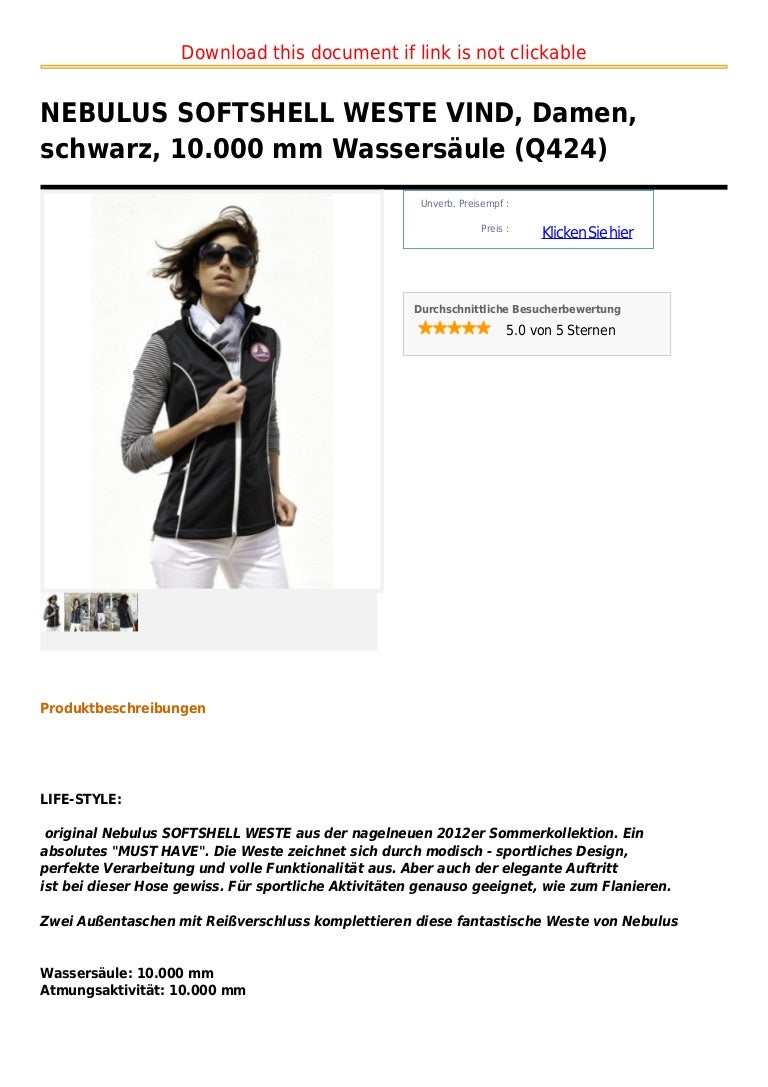Follow the 'Klicken Sie hier' price link
Screen dimensions: 768x1087
click(587, 232)
